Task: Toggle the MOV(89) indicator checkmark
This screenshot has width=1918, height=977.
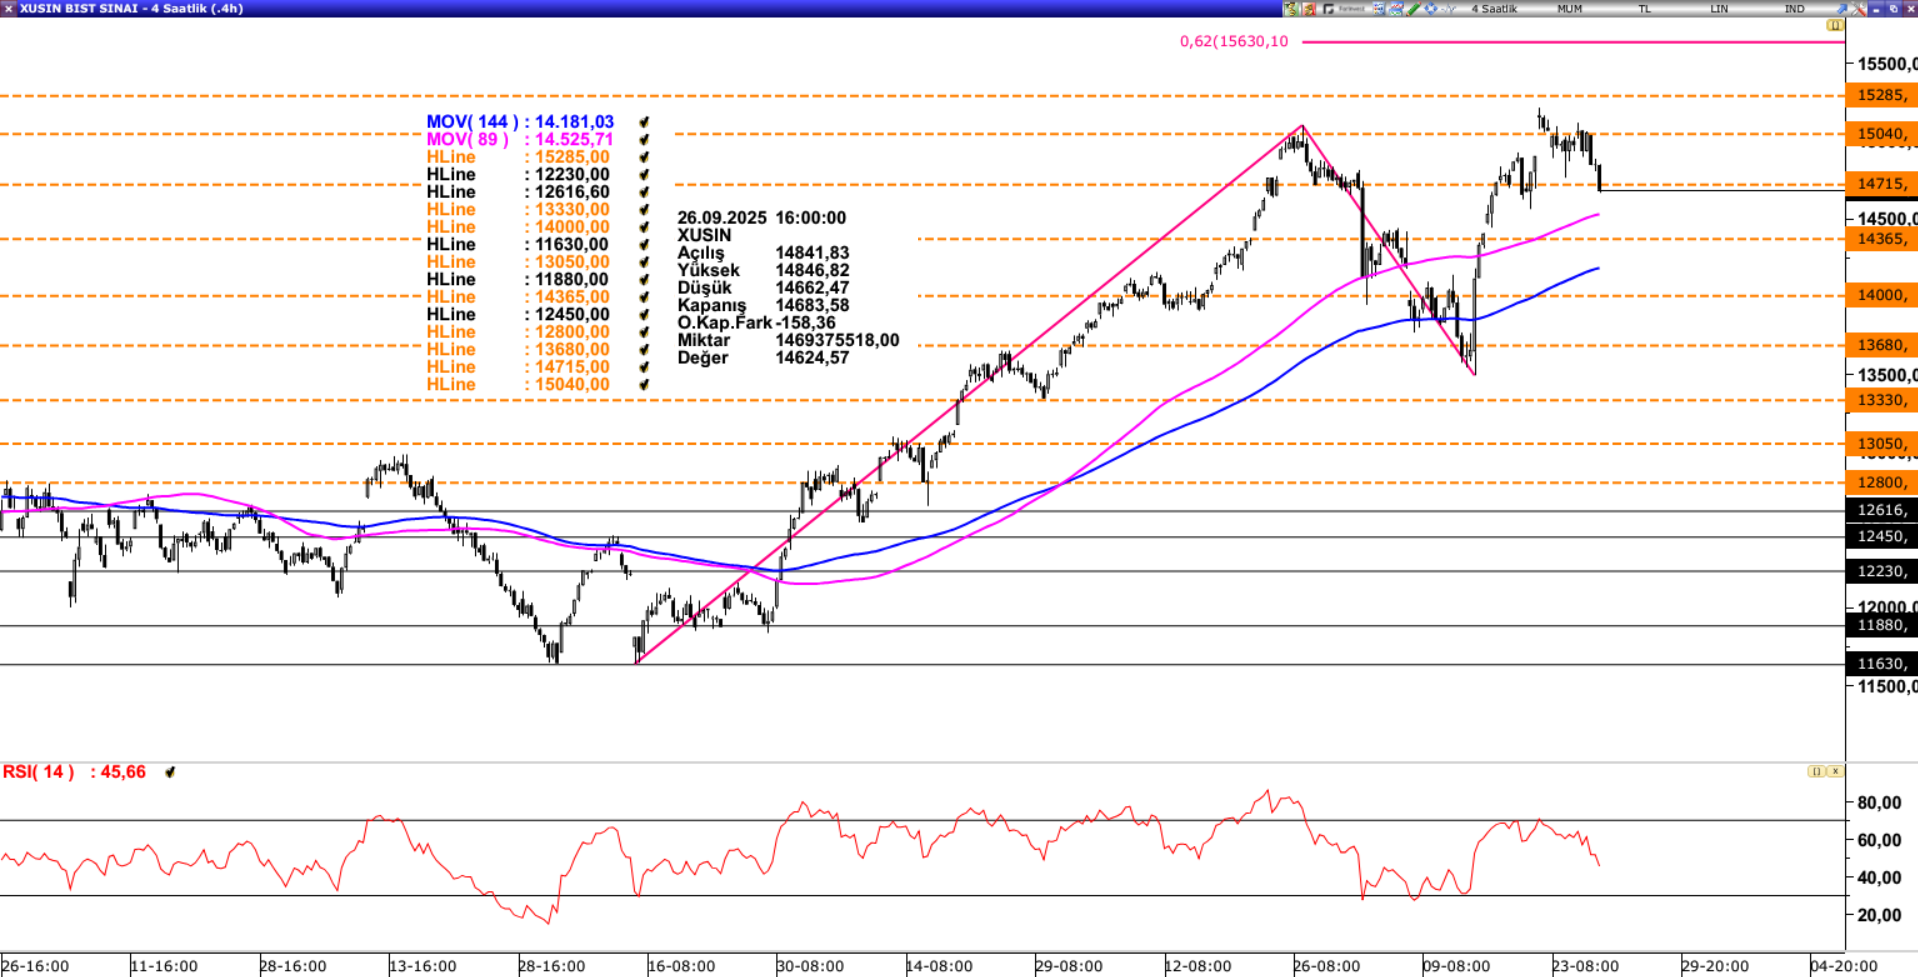Action: click(644, 140)
